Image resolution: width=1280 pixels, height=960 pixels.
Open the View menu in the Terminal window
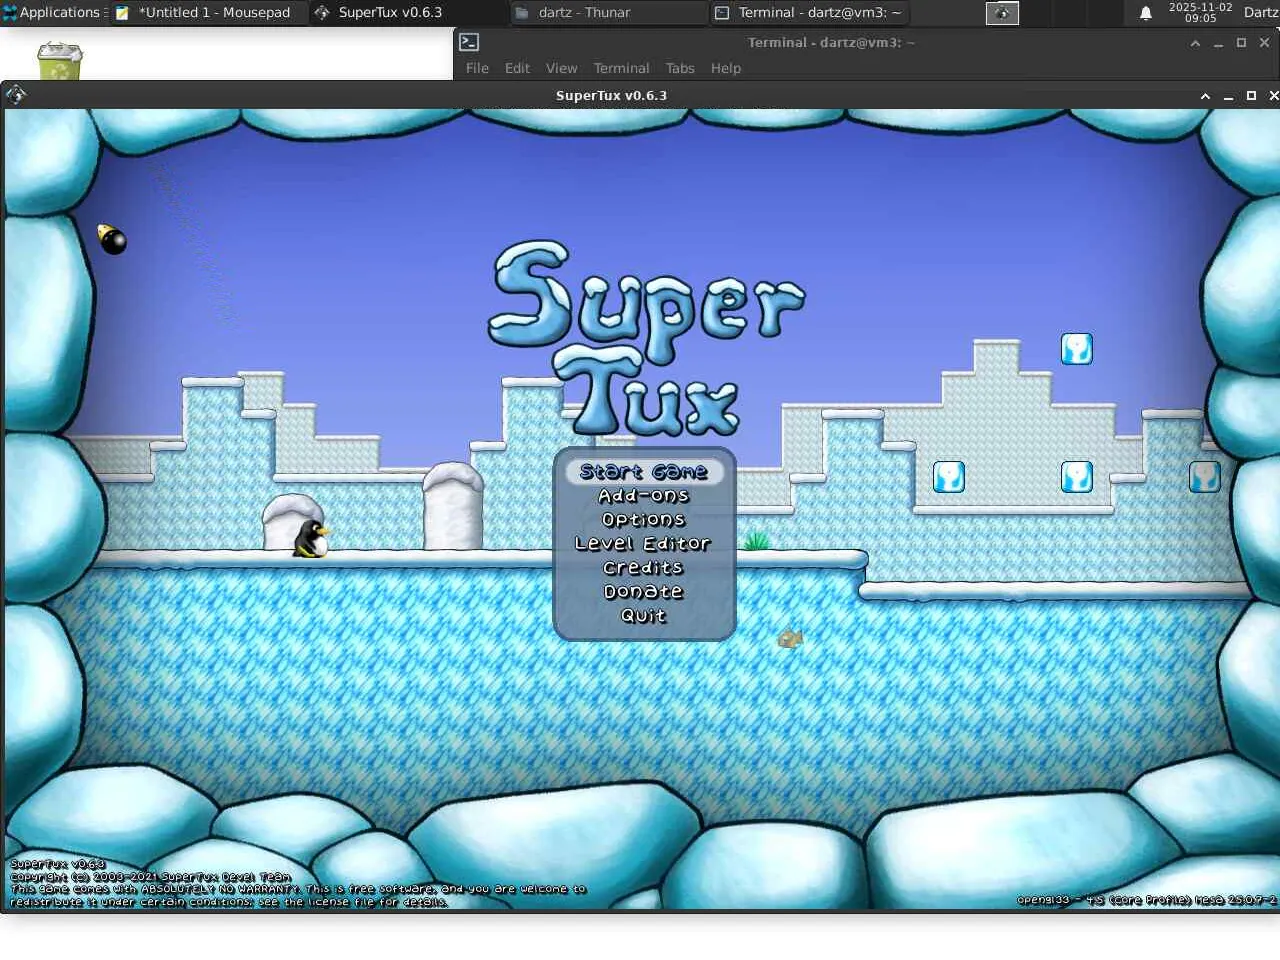pyautogui.click(x=561, y=68)
